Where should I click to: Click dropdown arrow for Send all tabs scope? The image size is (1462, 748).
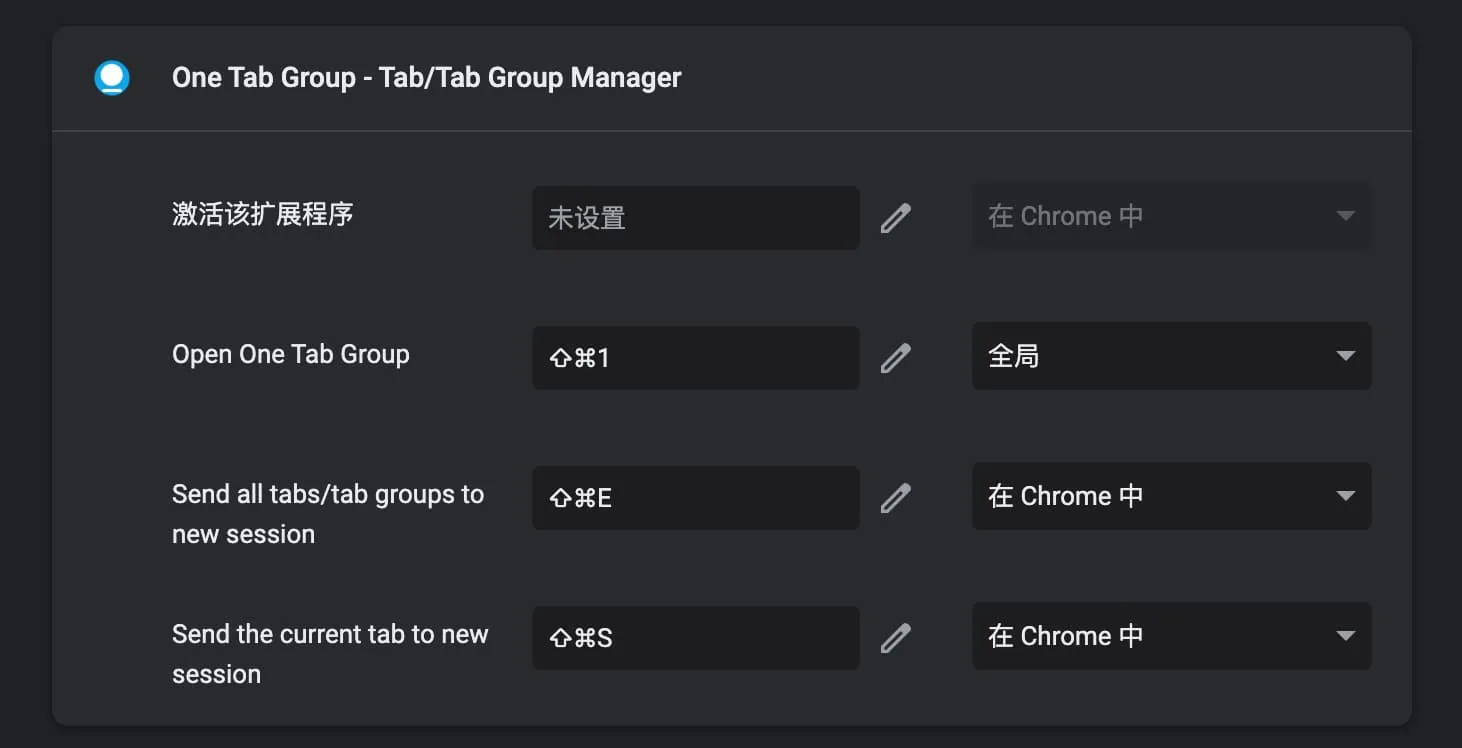(x=1348, y=496)
